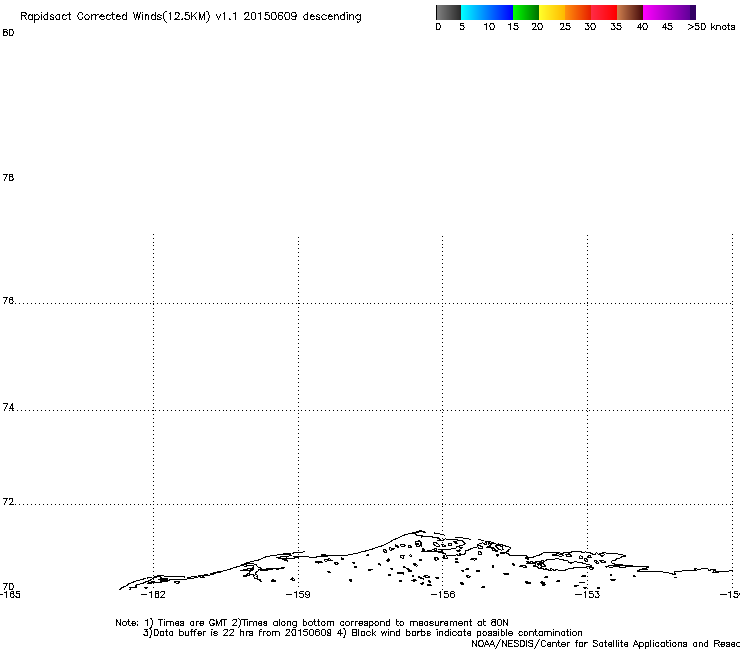Click the legend label 25

pos(565,27)
